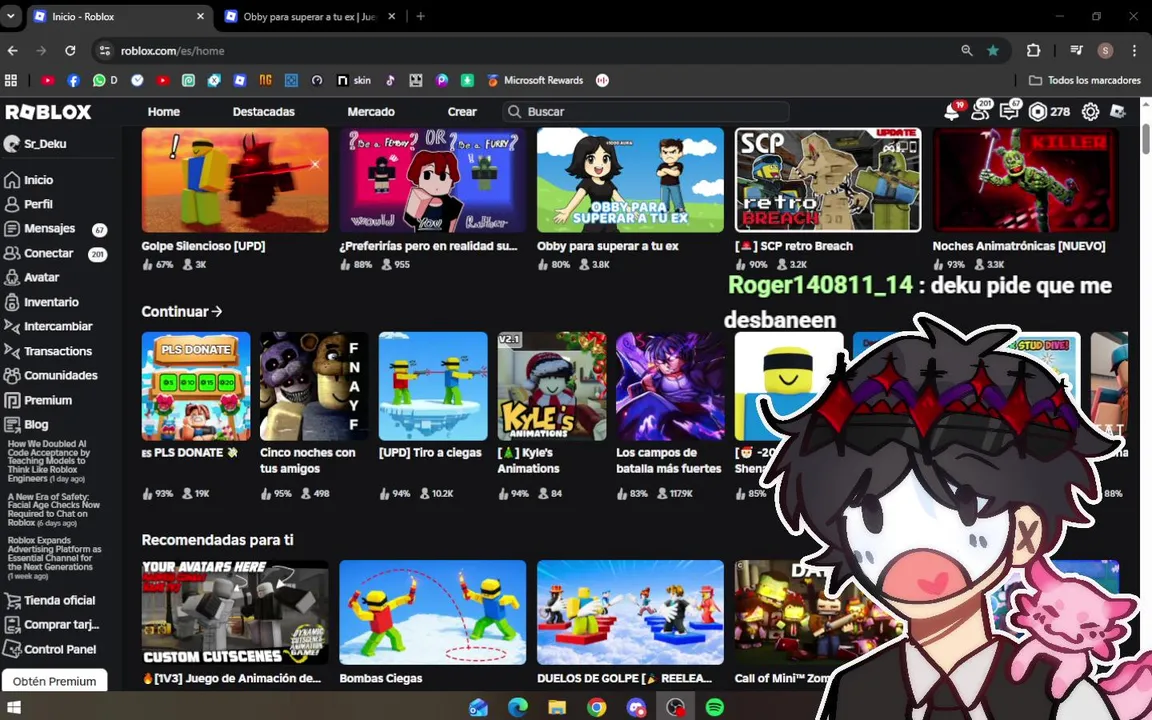Click the Obtén Premium button

coord(54,681)
